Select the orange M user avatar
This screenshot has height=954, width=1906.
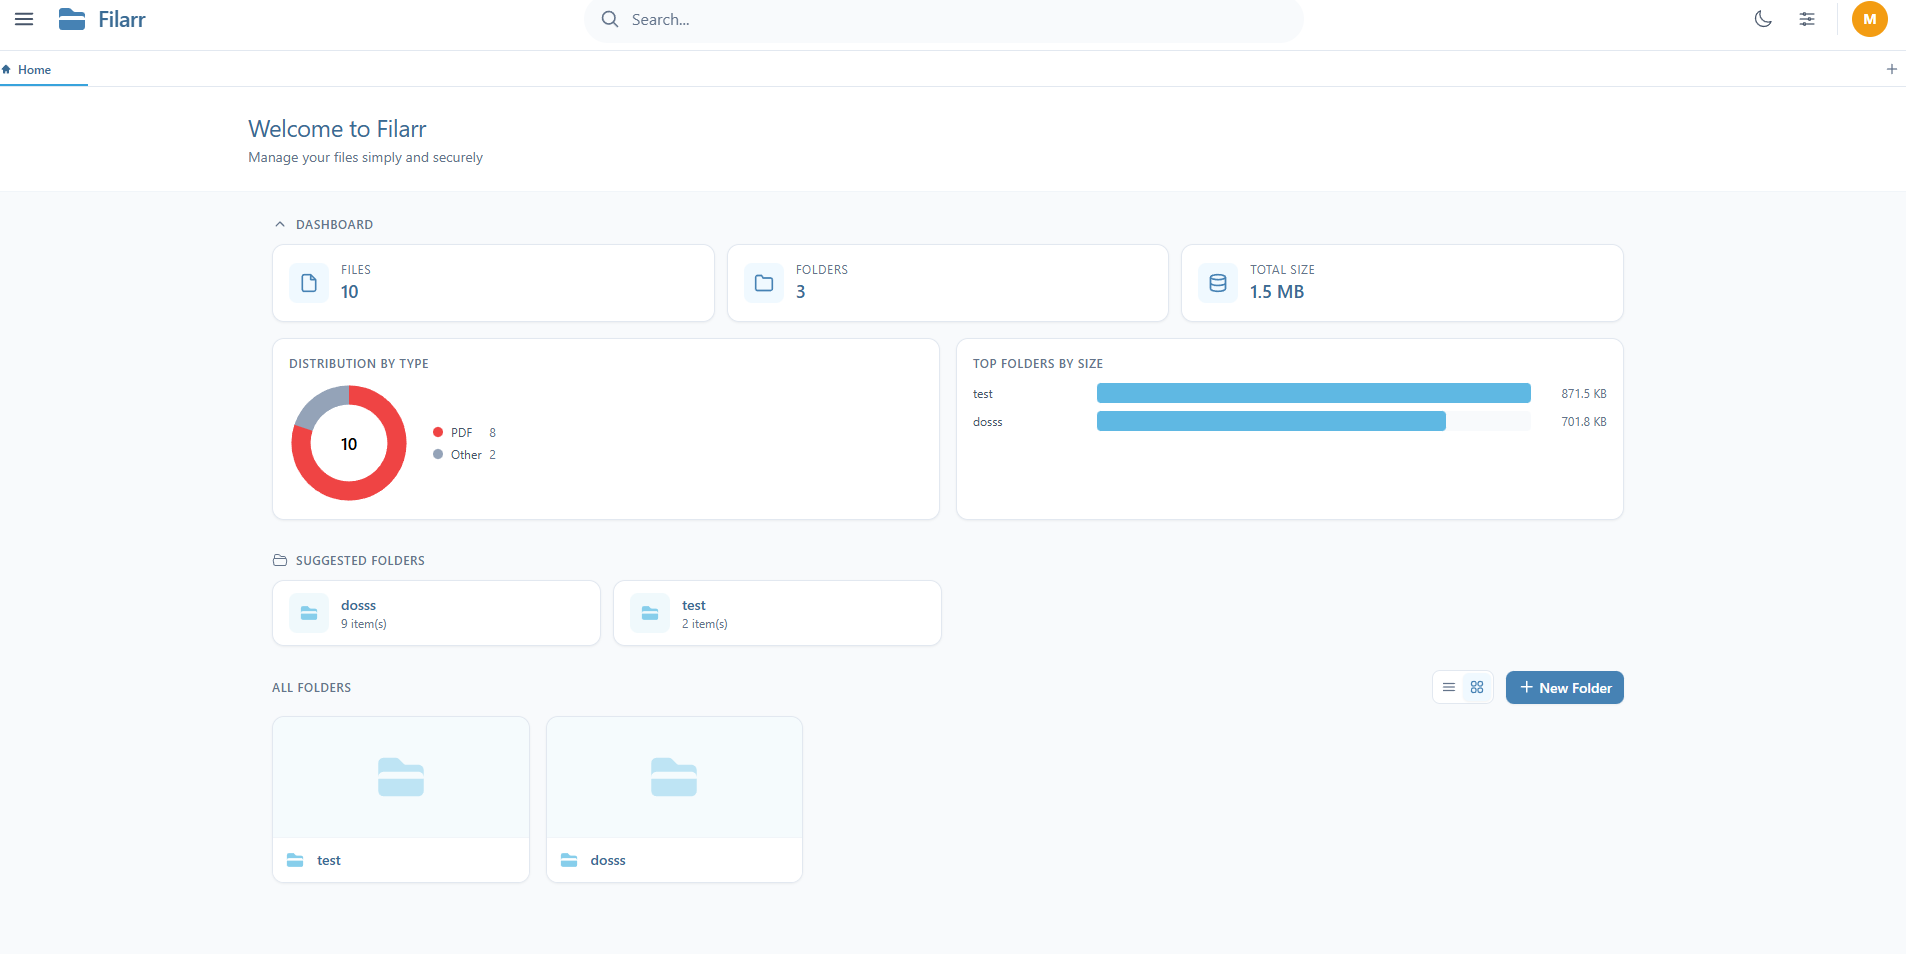point(1869,19)
